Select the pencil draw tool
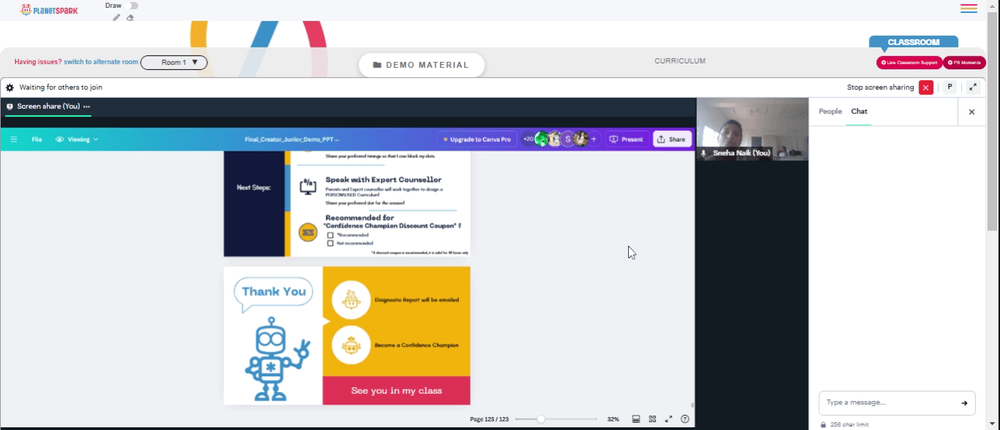This screenshot has height=430, width=1000. pyautogui.click(x=116, y=18)
